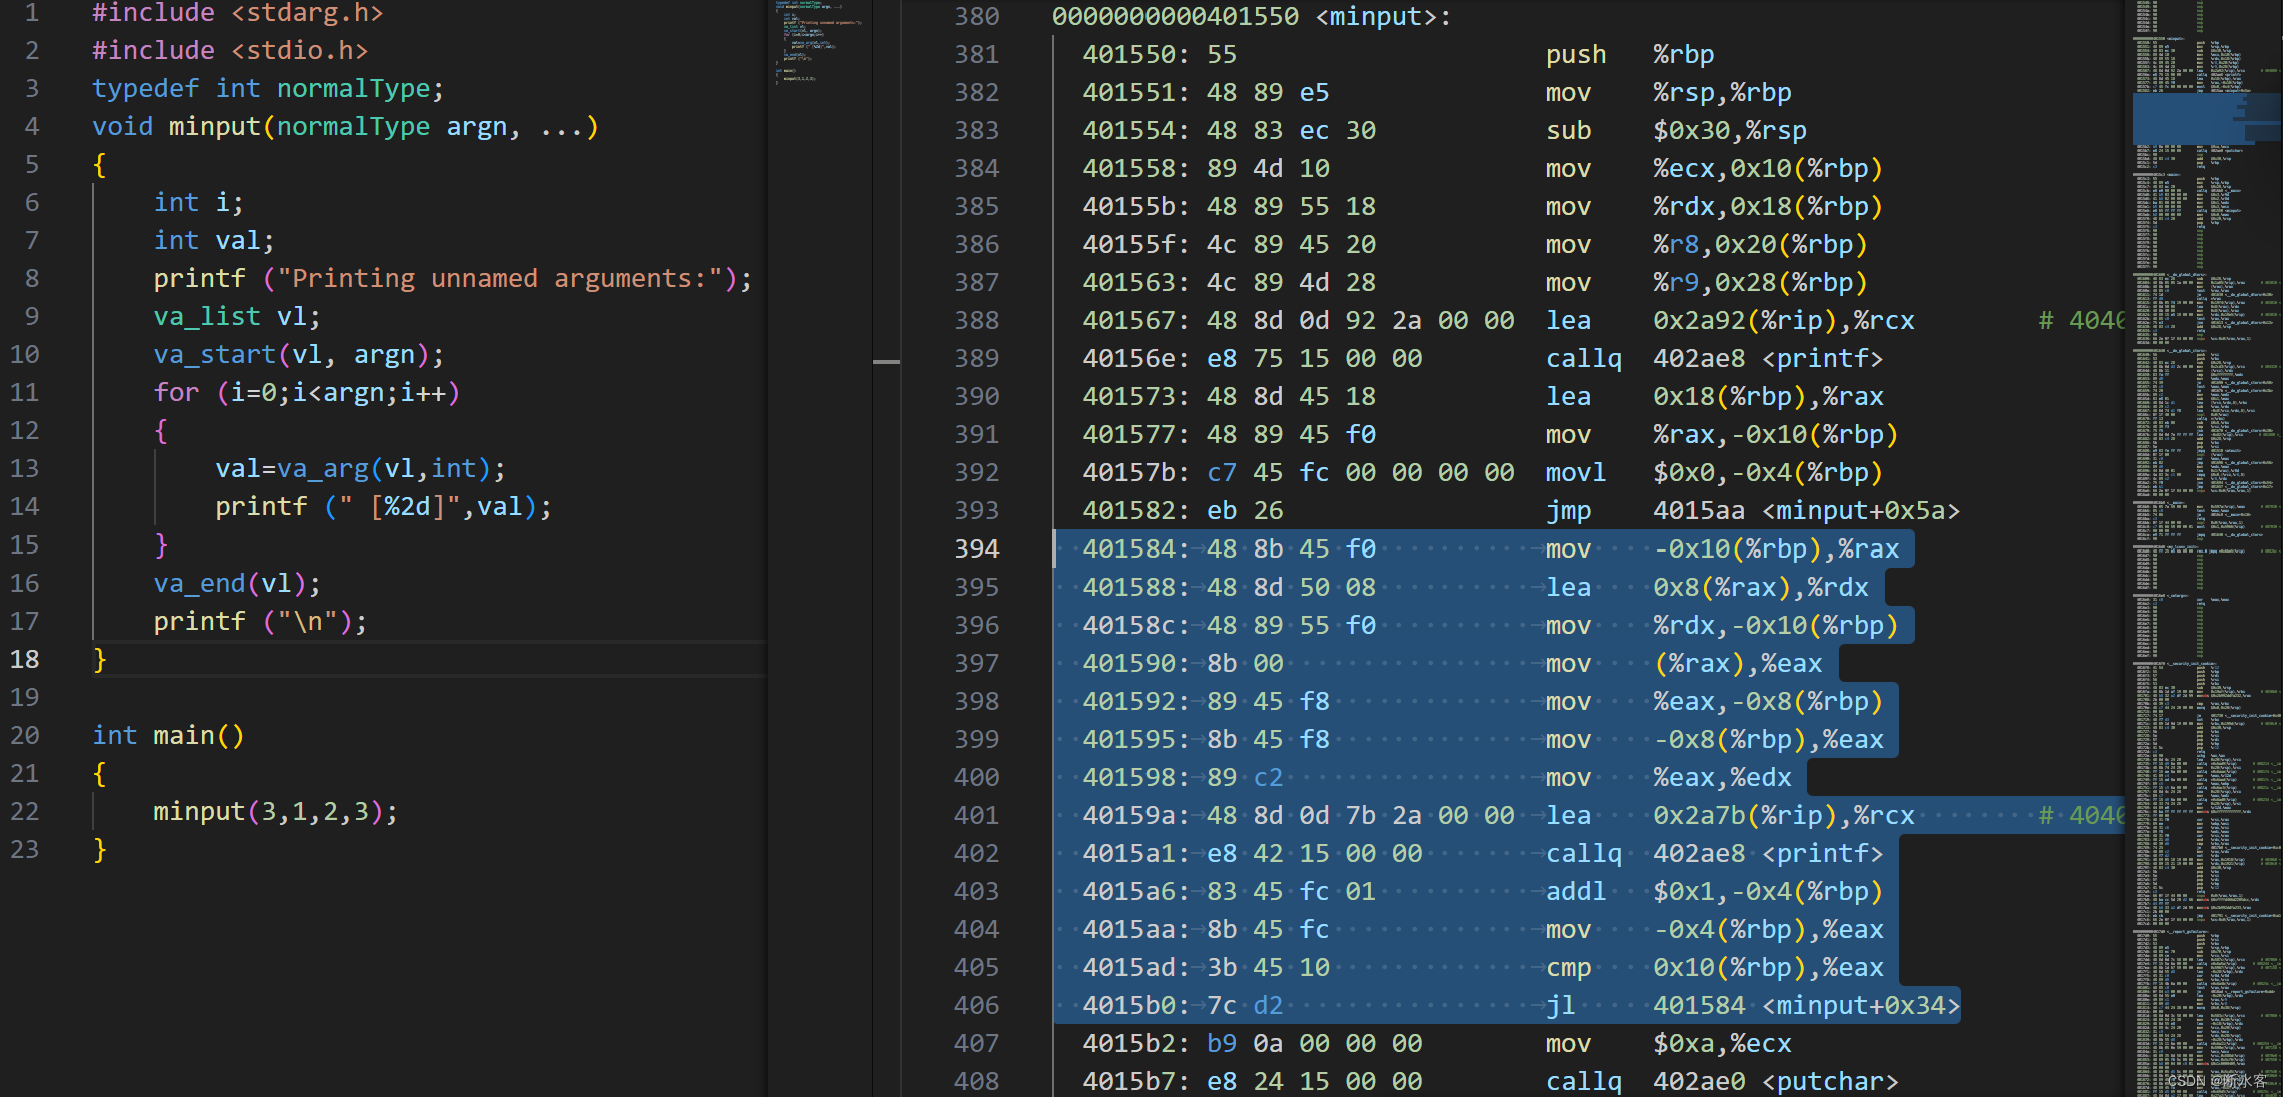Click the '0000000000401550 <minput>:' header line
The height and width of the screenshot is (1098, 2284).
1251,16
